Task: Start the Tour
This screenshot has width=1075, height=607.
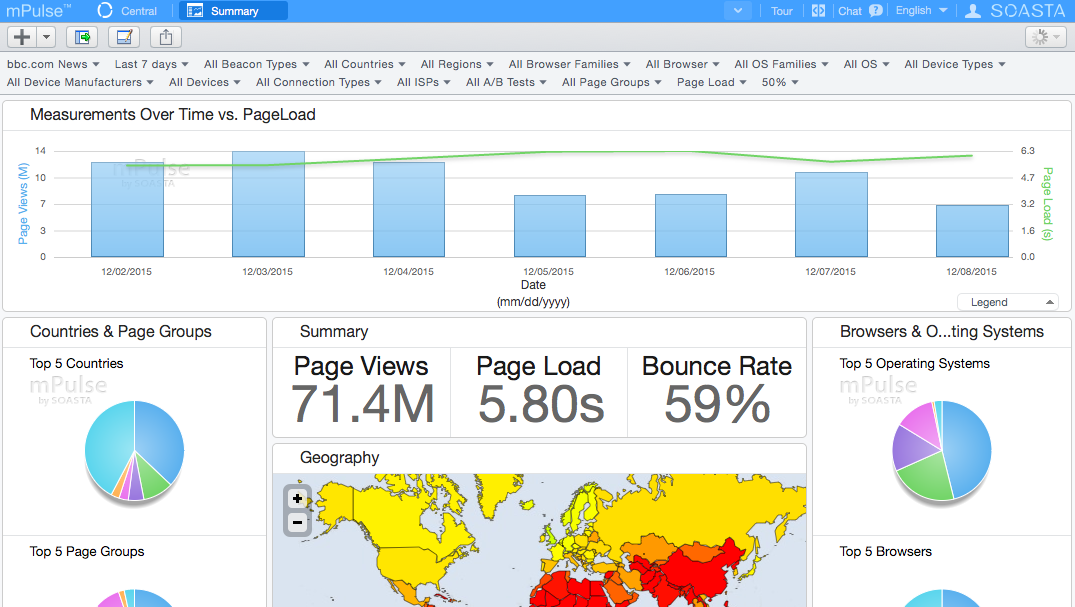Action: click(782, 11)
